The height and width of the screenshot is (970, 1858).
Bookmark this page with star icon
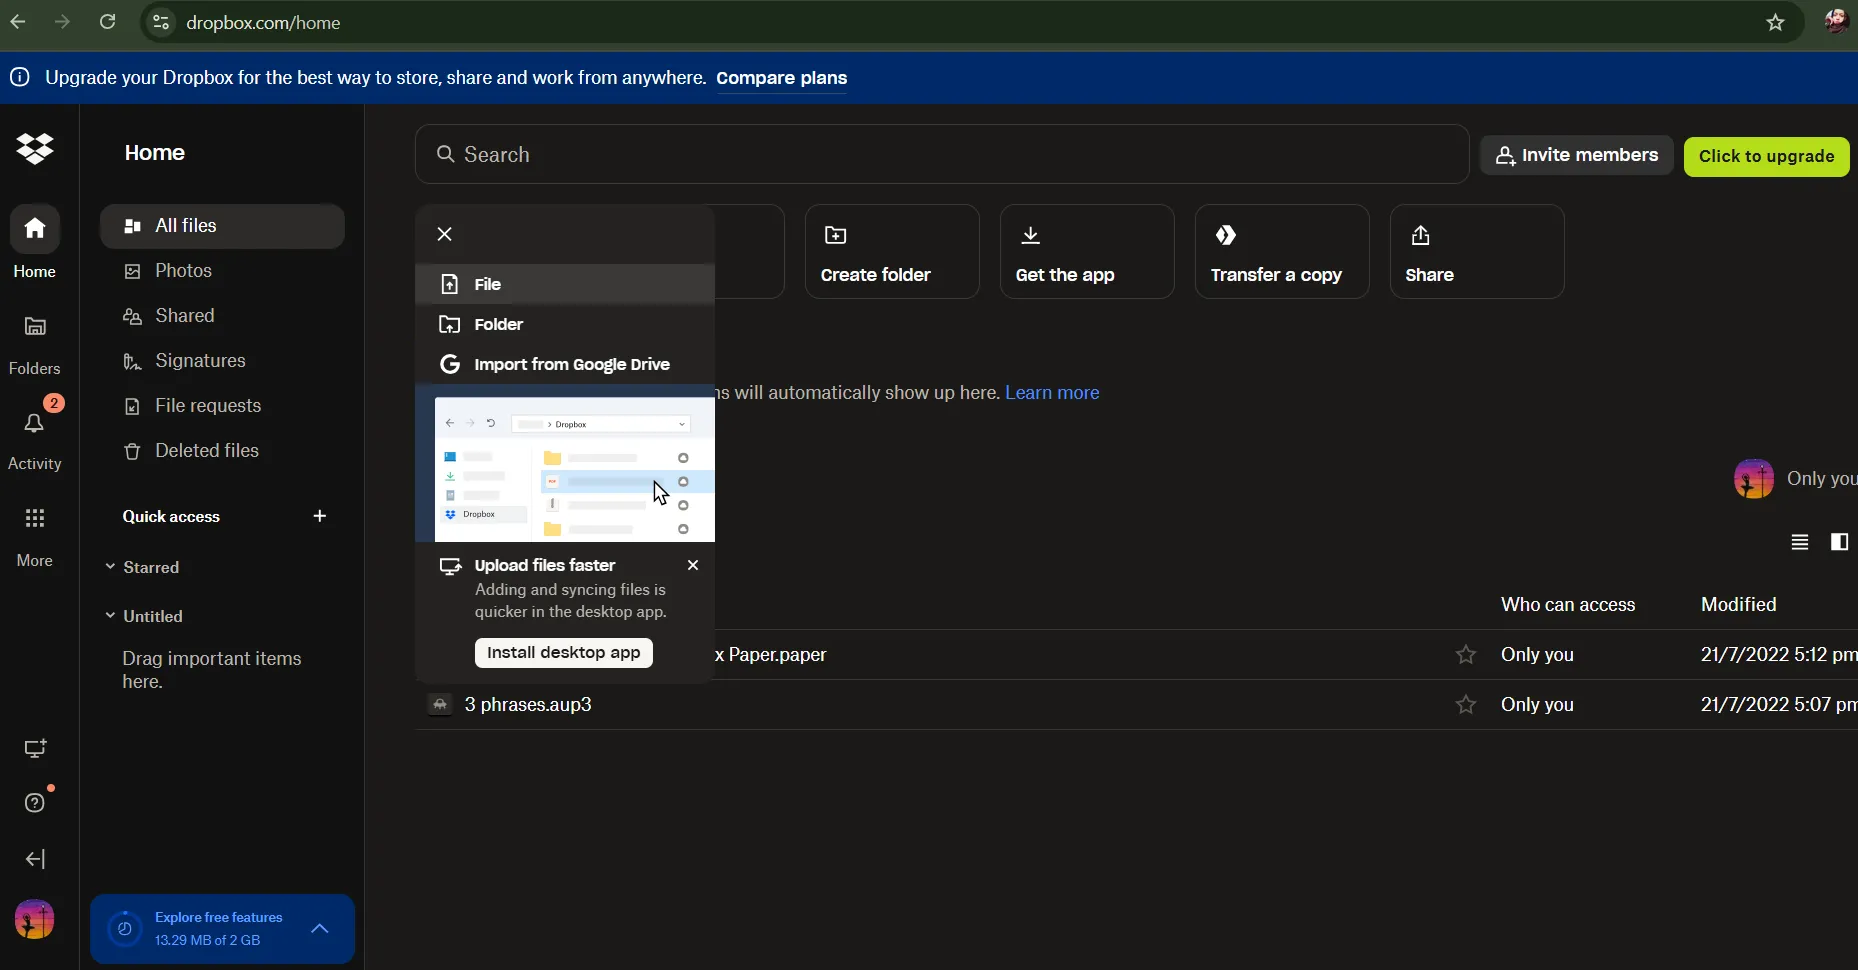tap(1776, 22)
